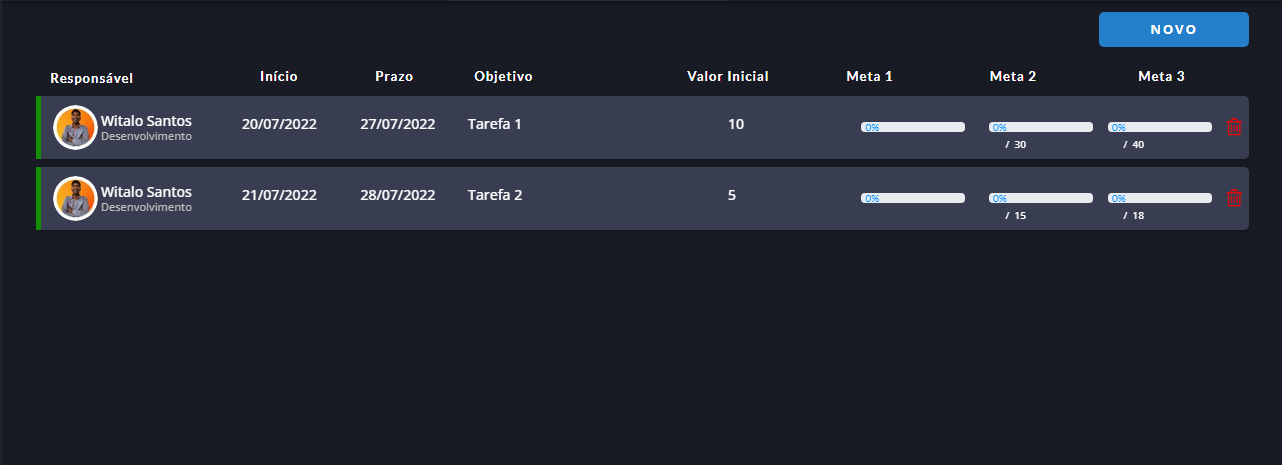The width and height of the screenshot is (1282, 465).
Task: Click the Prazo column header
Action: pos(394,76)
